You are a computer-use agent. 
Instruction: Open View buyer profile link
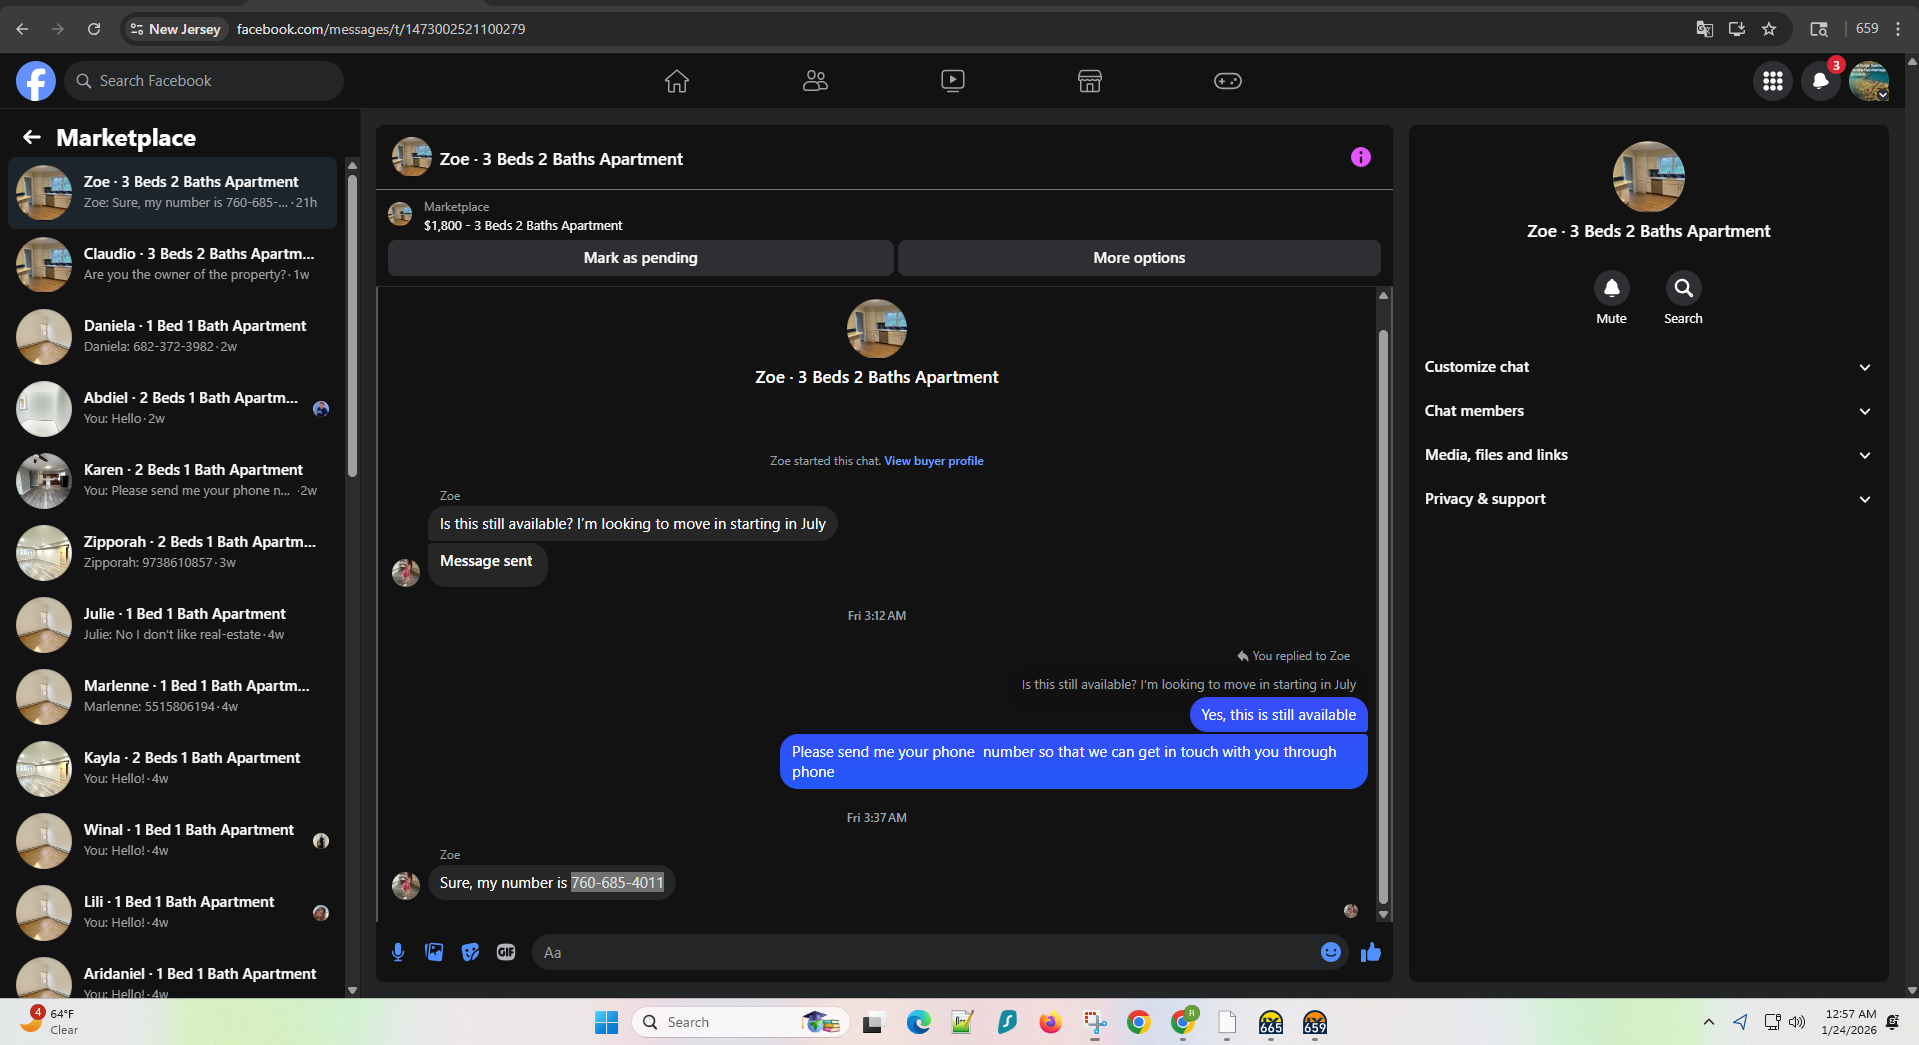[933, 461]
